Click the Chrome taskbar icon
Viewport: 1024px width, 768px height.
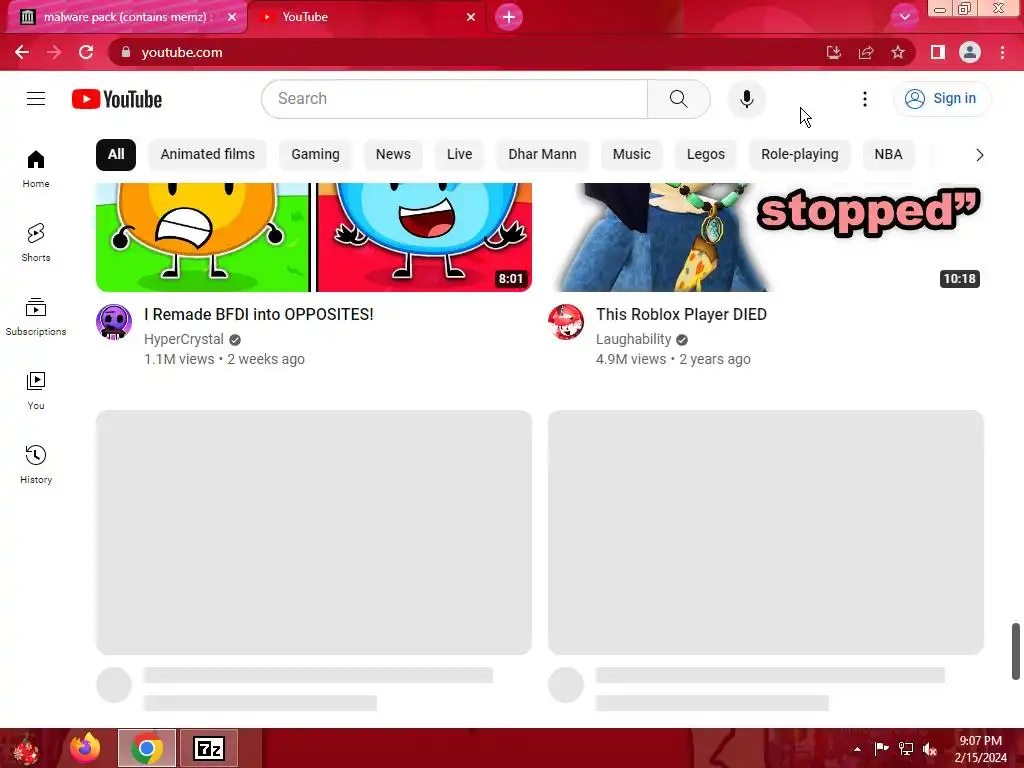[x=147, y=748]
